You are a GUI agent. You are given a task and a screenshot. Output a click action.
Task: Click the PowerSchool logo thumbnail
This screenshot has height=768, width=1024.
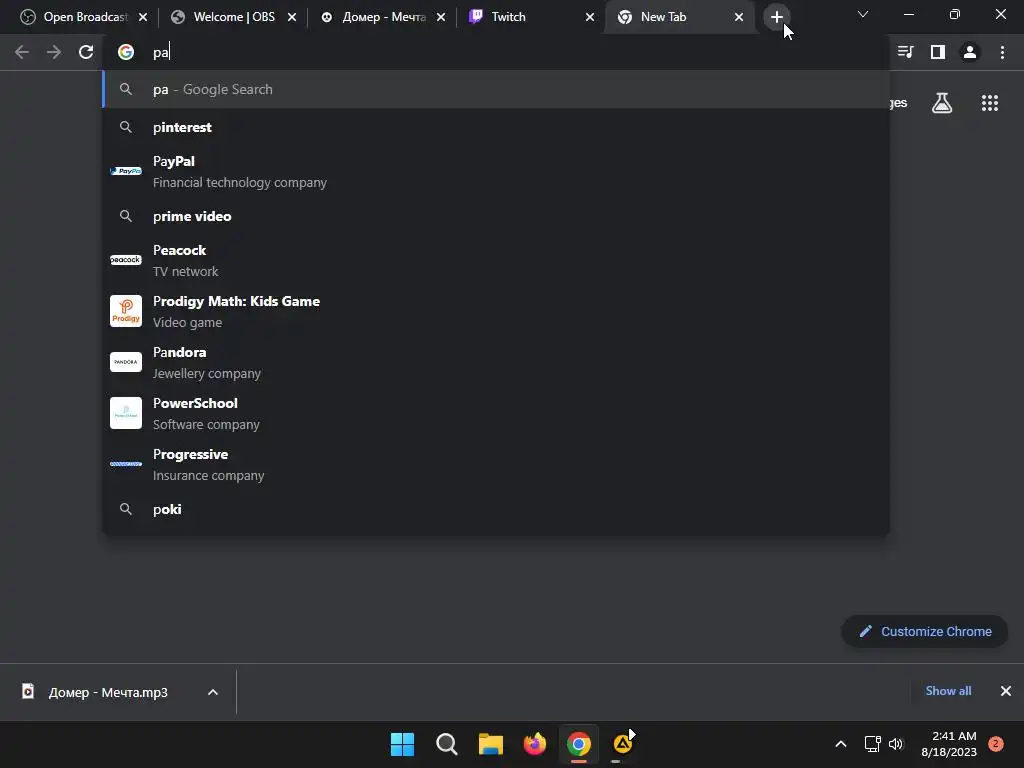pos(126,413)
